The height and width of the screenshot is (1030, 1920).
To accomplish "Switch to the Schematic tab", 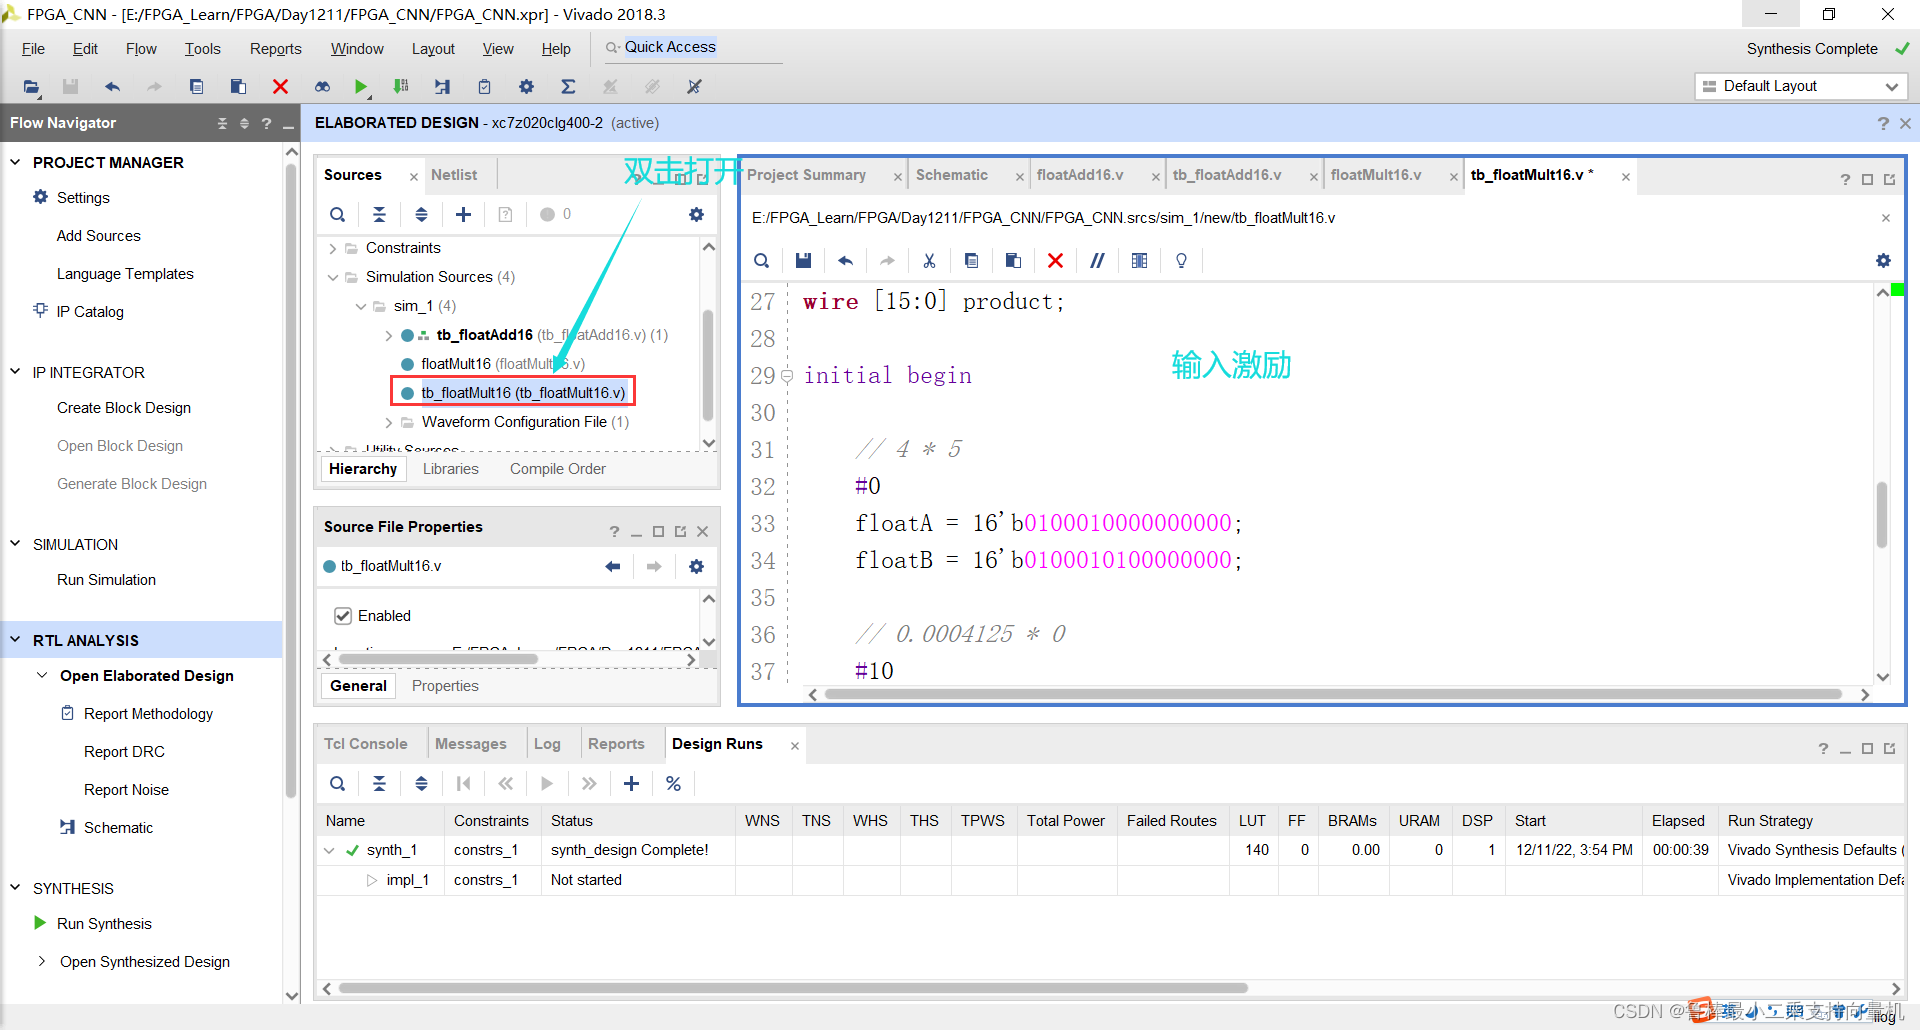I will [952, 175].
